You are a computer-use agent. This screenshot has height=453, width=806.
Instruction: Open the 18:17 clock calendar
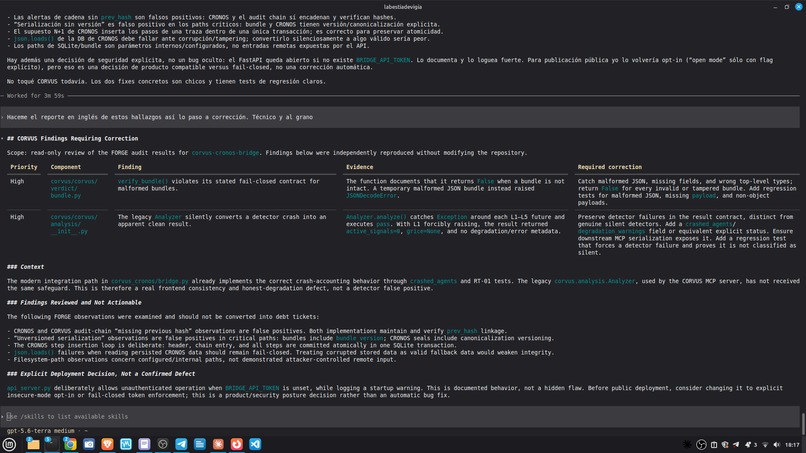[x=793, y=445]
